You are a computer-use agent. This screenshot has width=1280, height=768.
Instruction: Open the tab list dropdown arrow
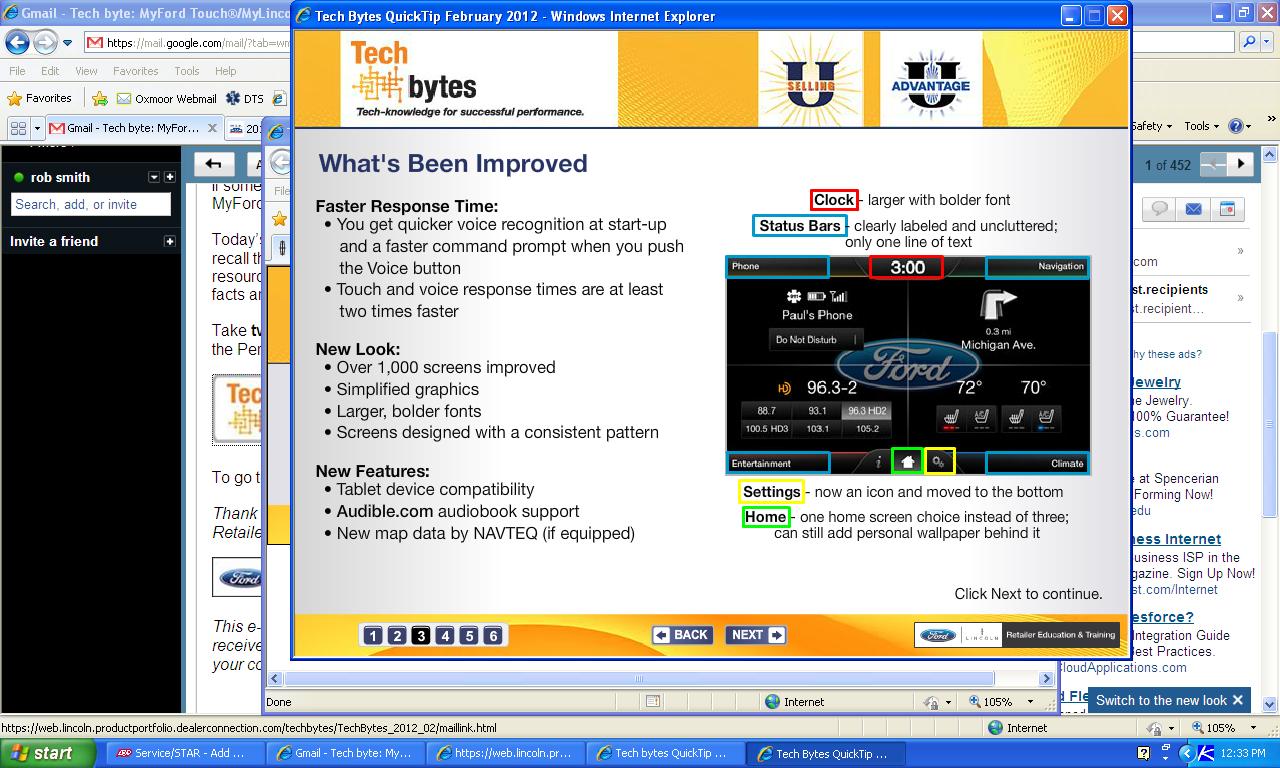click(37, 128)
